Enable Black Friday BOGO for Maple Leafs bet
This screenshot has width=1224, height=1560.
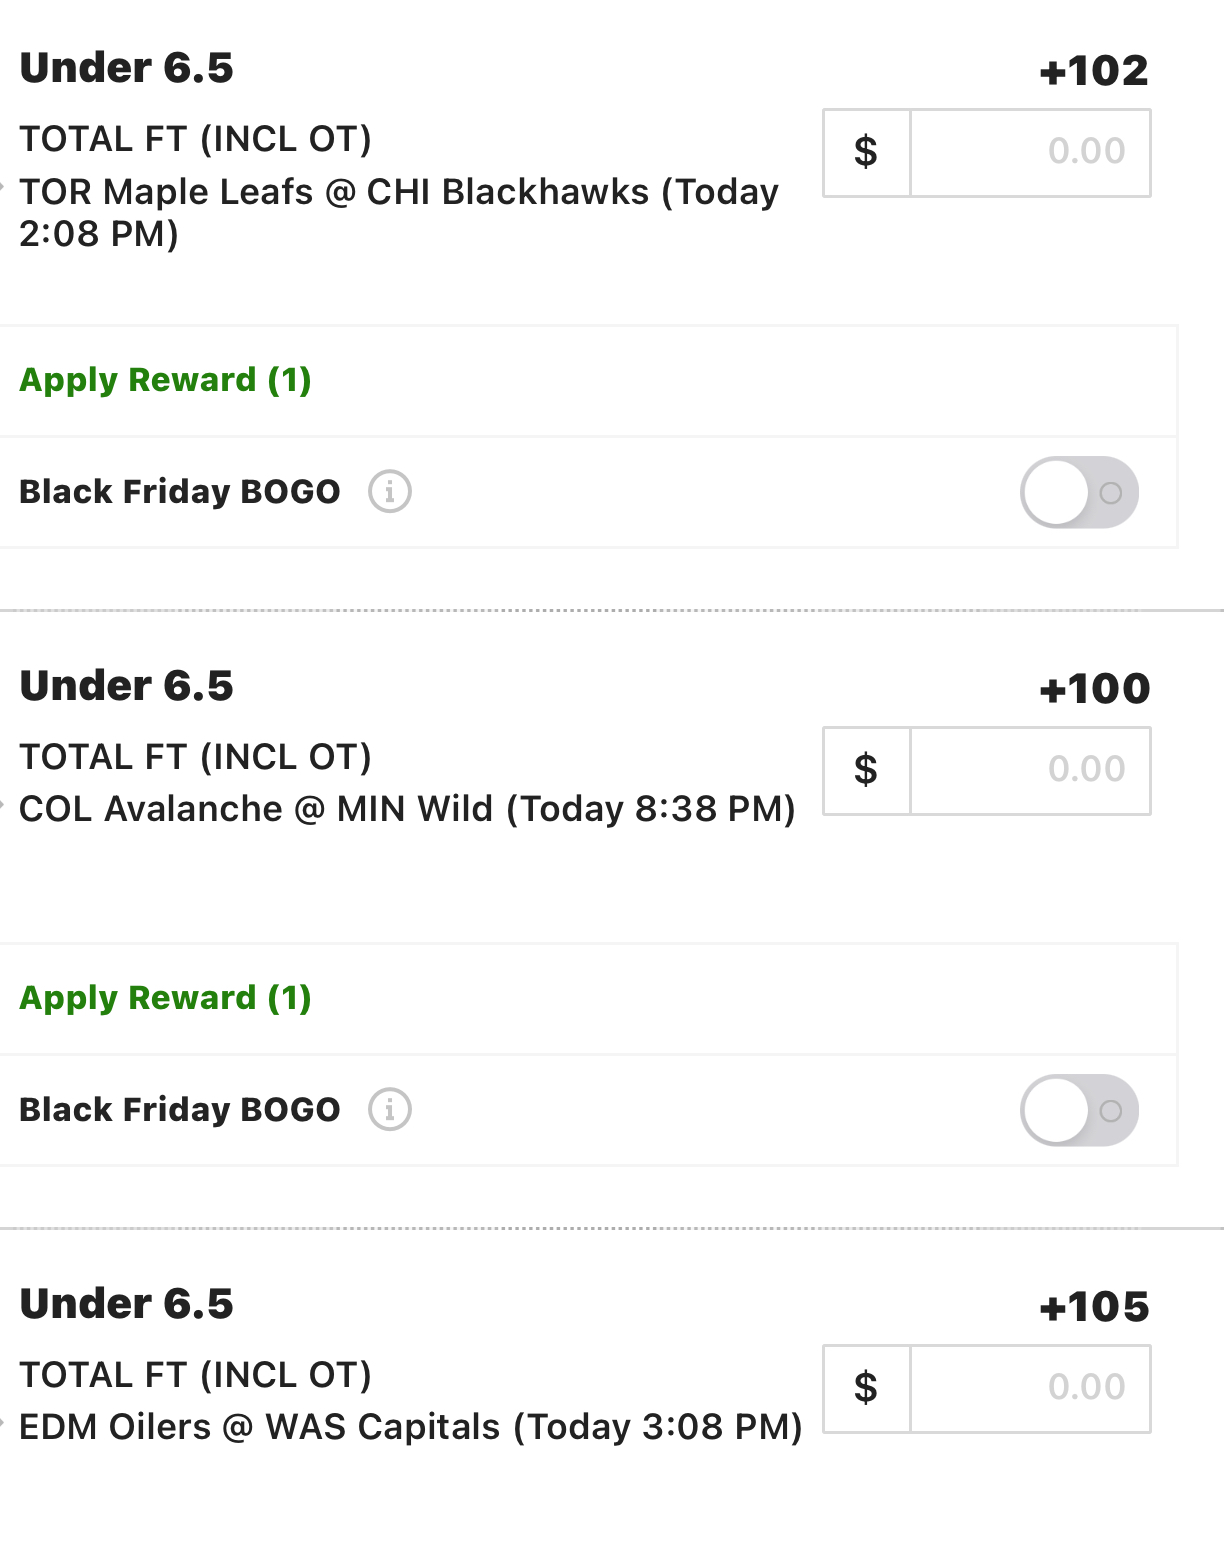(x=1079, y=492)
